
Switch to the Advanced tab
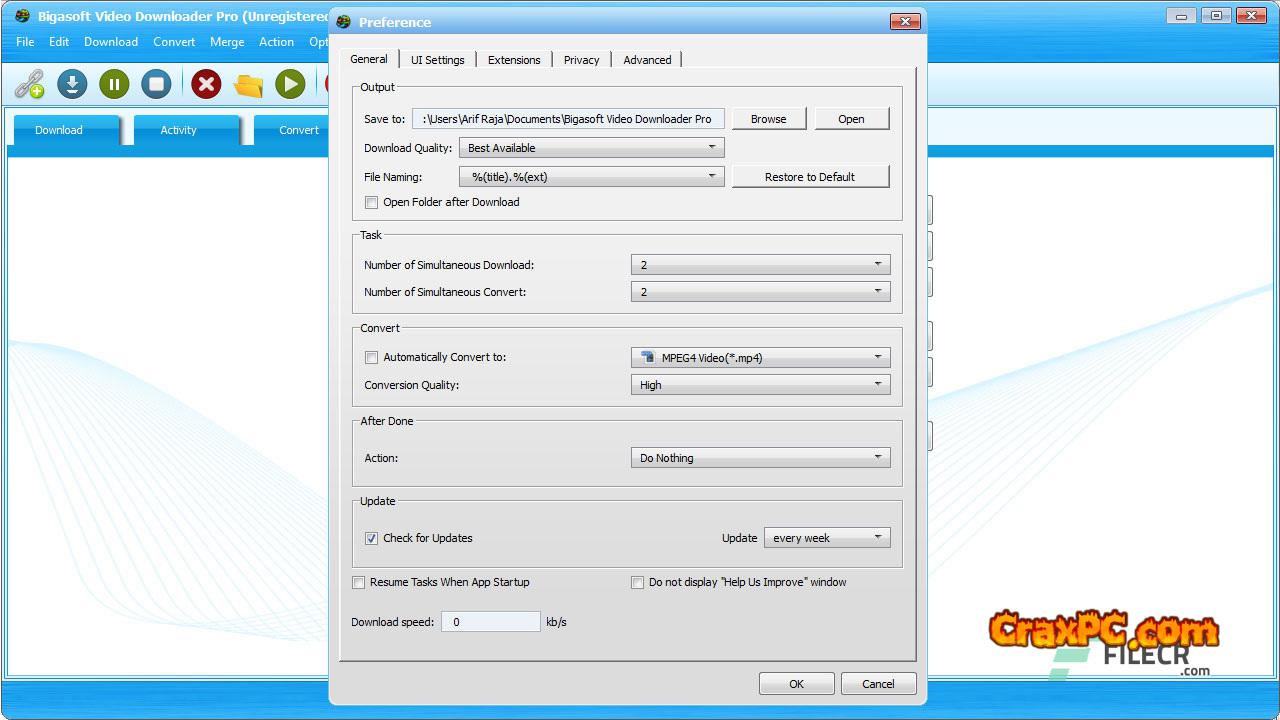coord(647,60)
